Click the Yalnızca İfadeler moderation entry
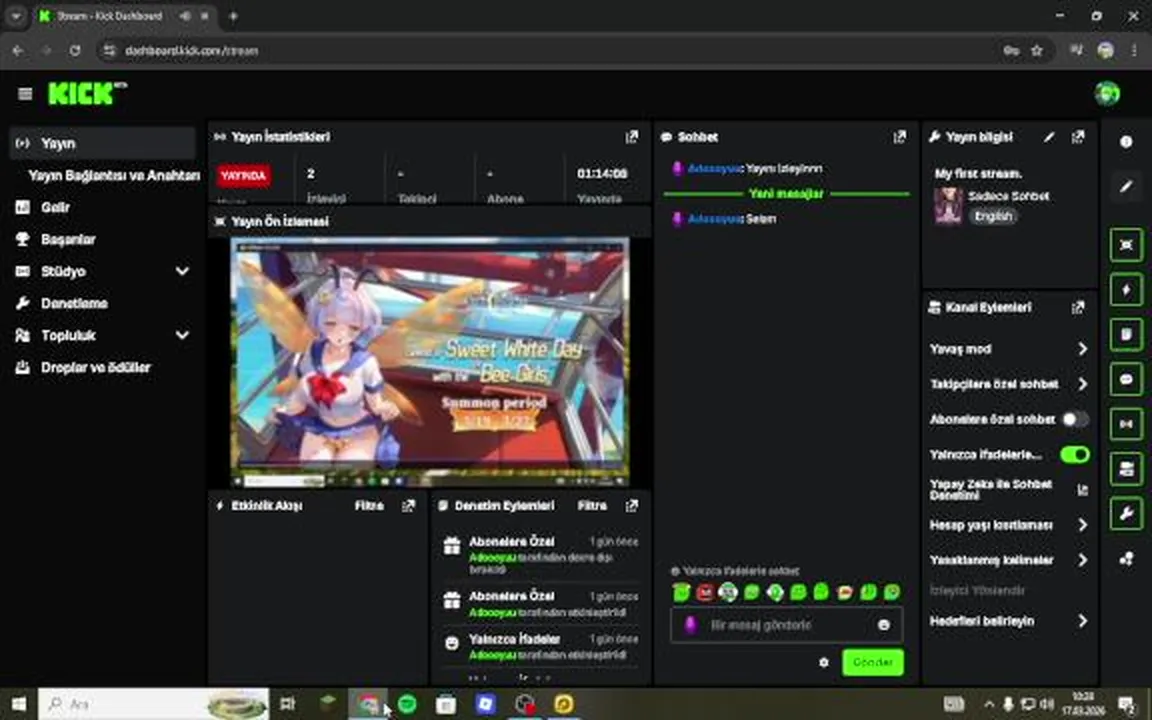 click(x=541, y=647)
